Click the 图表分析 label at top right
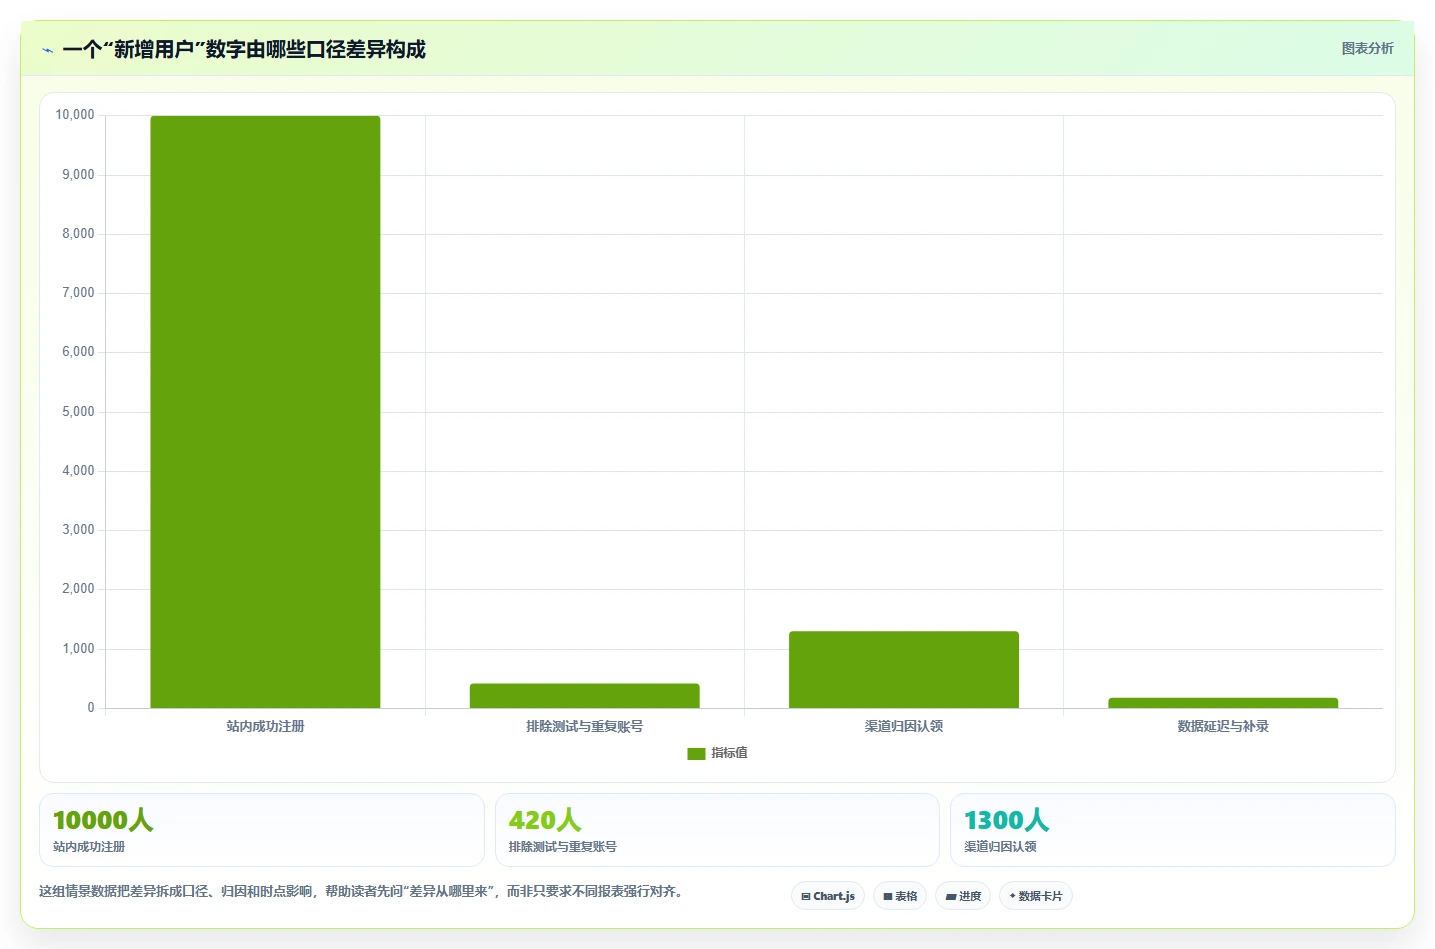Viewport: 1435px width, 949px height. (x=1367, y=48)
